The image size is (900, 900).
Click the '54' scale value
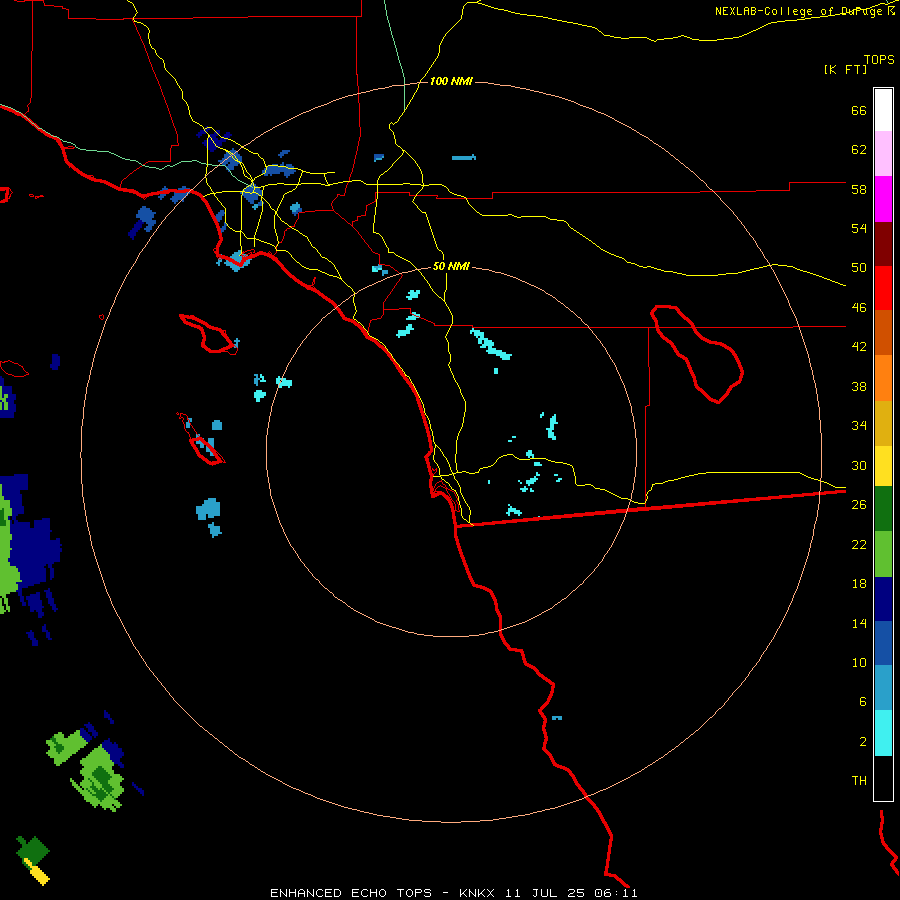point(859,228)
